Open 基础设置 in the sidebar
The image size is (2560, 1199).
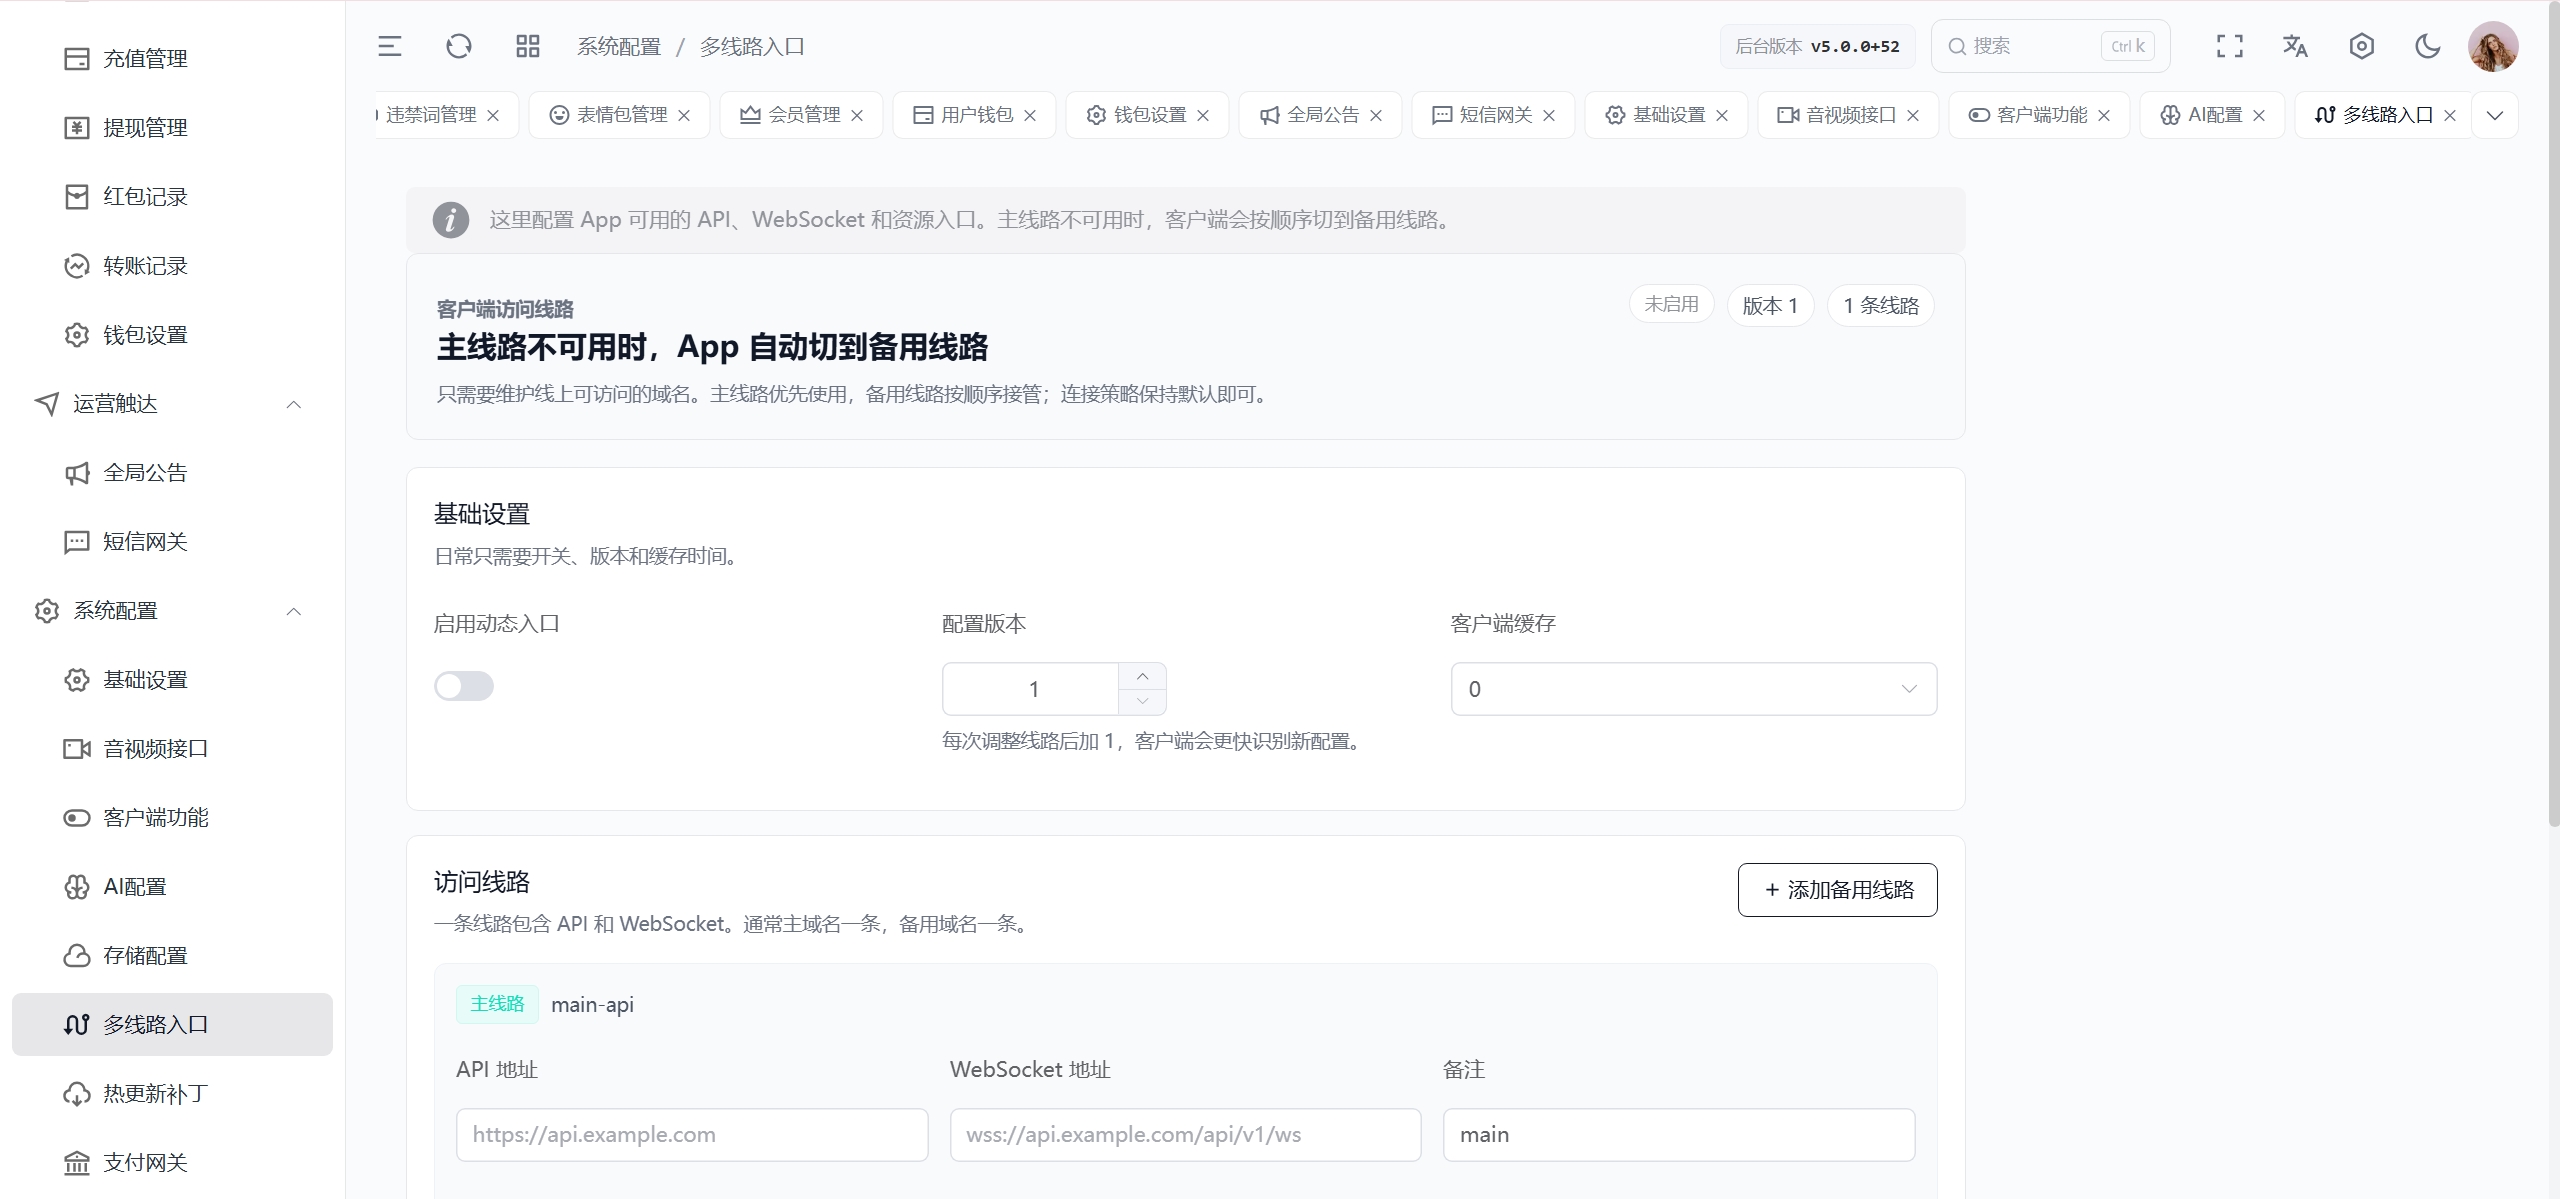pyautogui.click(x=172, y=680)
